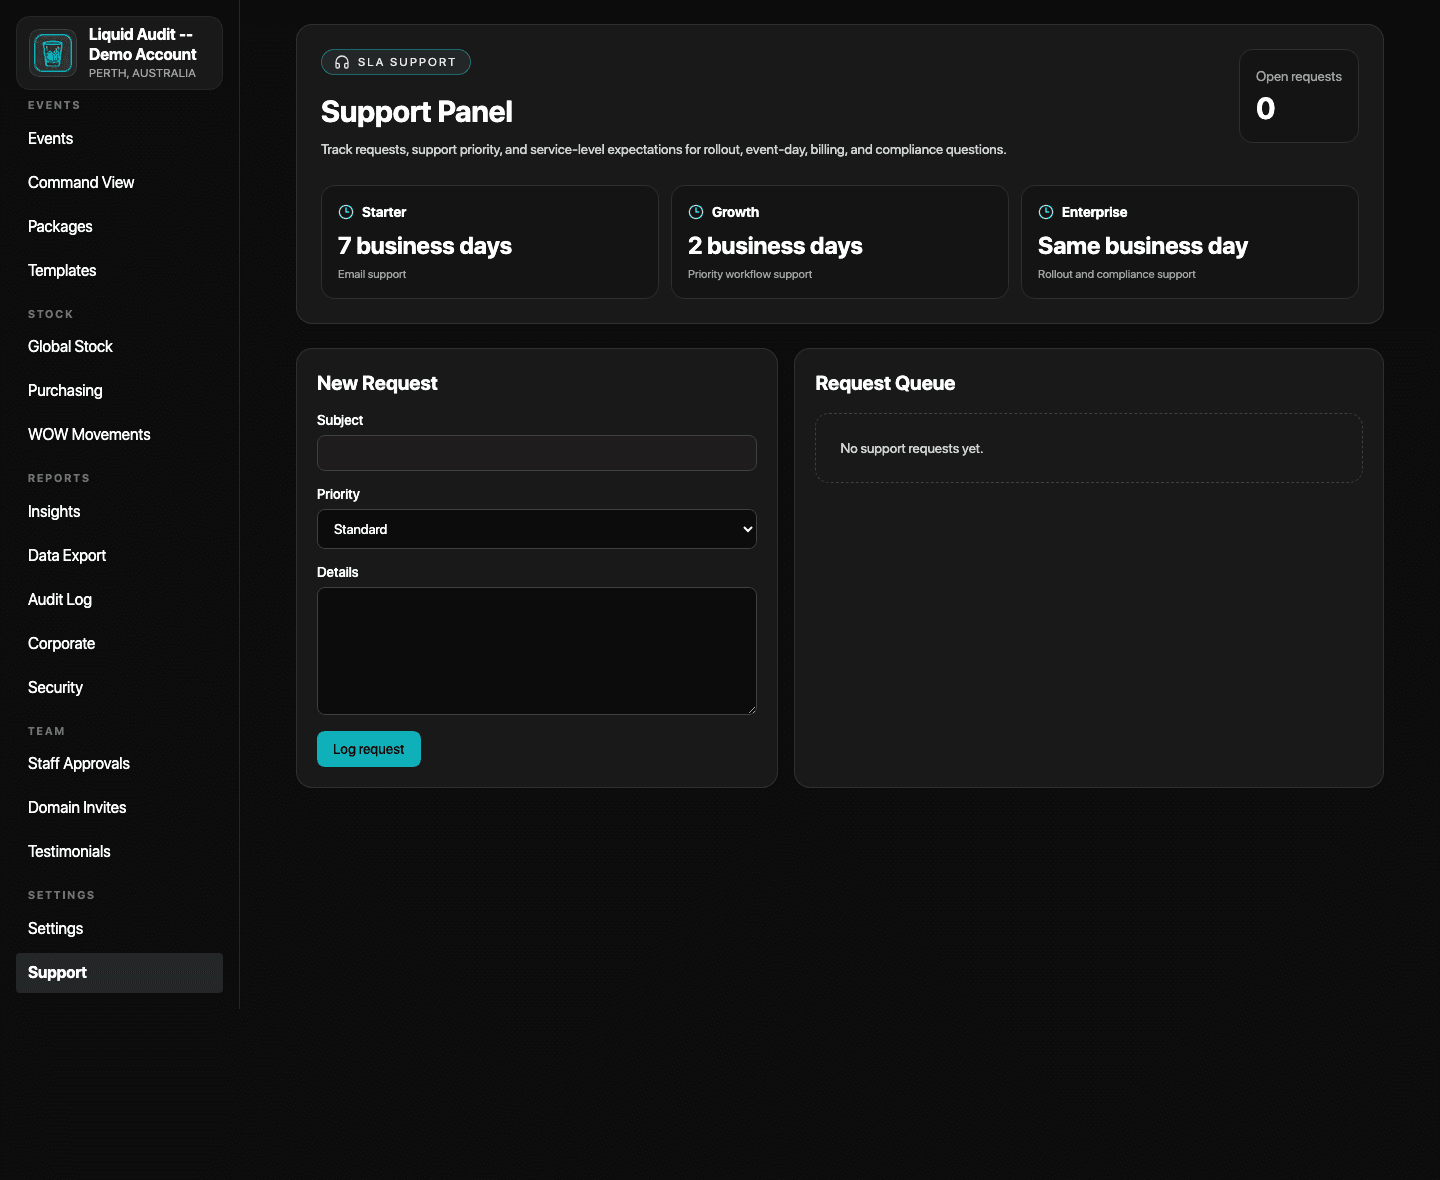Navigate to Templates

[119, 271]
